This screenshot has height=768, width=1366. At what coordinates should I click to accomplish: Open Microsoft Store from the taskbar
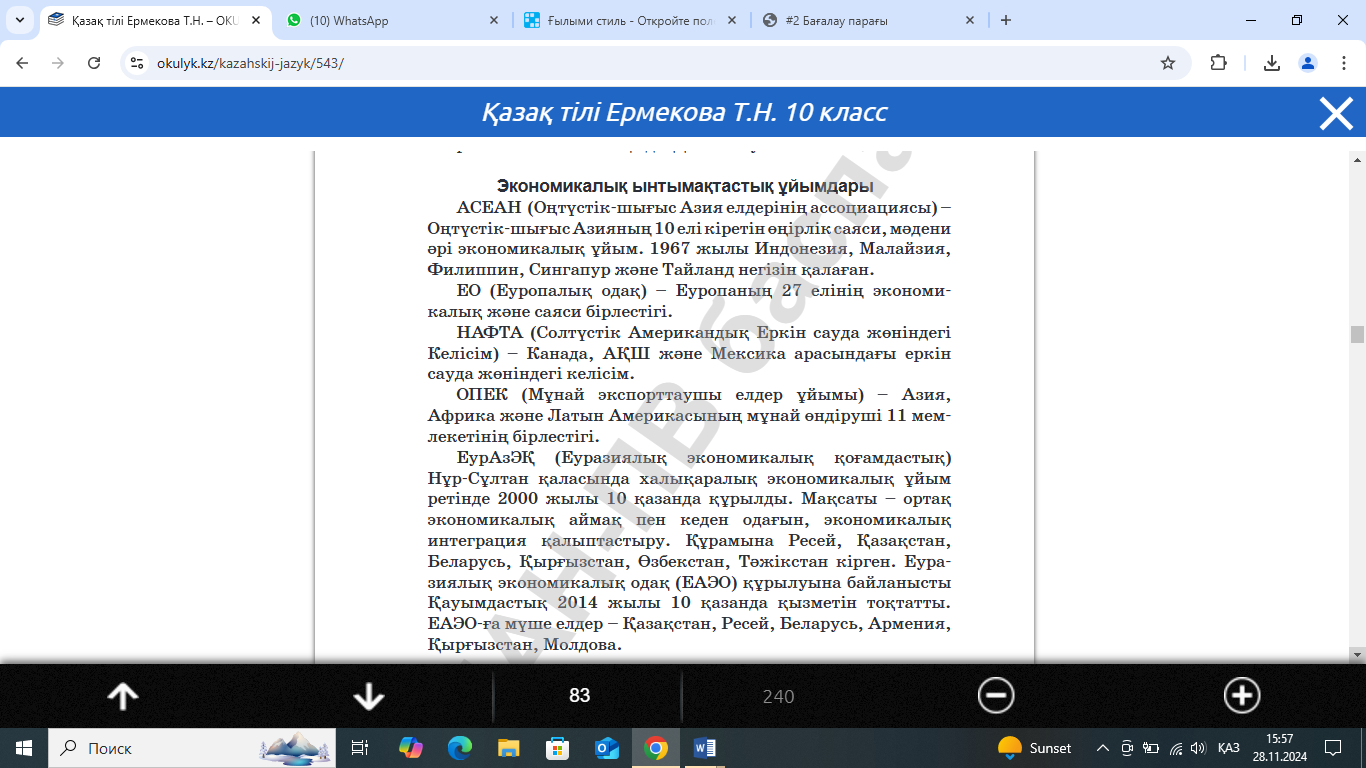(558, 748)
